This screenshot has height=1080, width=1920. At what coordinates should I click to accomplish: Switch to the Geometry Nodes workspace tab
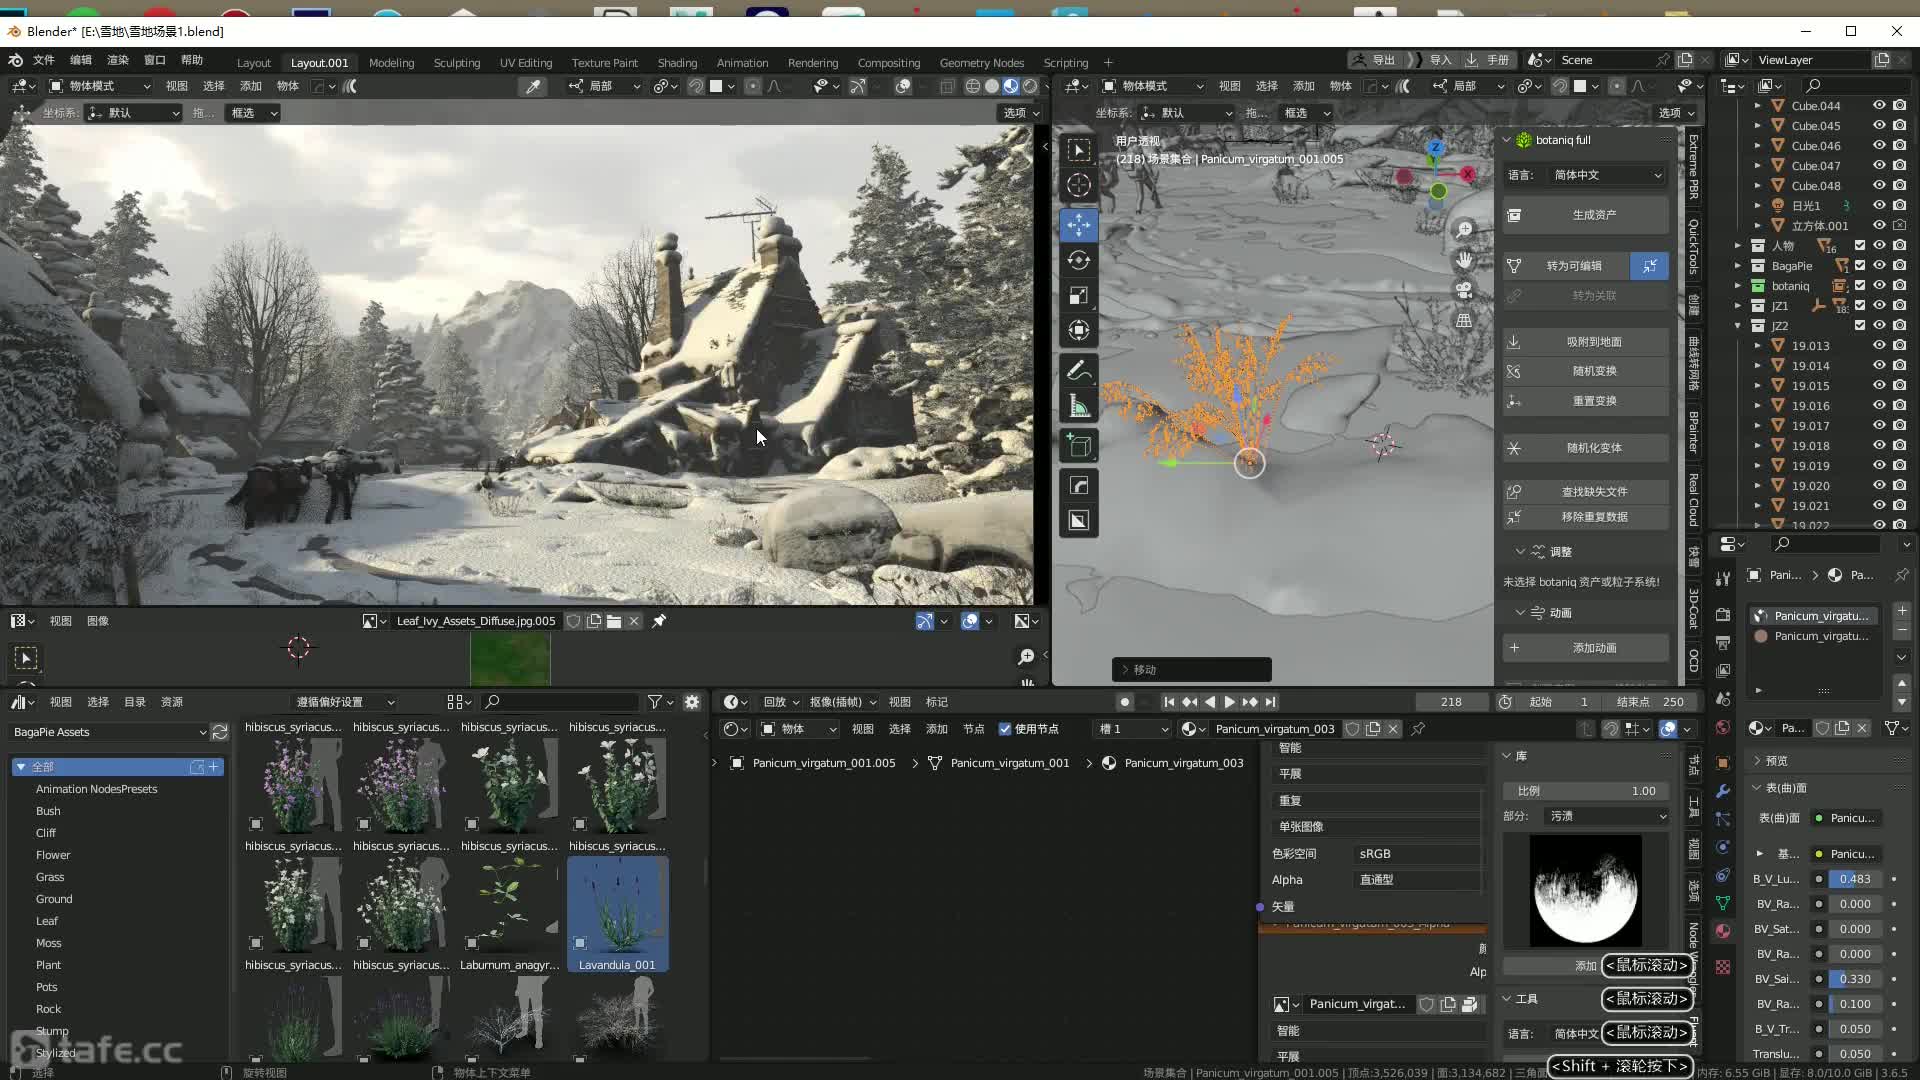click(x=981, y=62)
